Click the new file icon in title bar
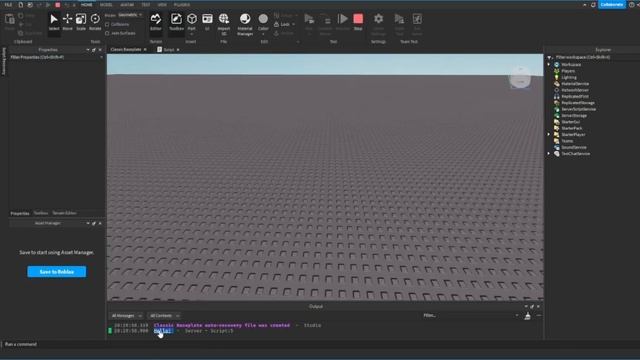 pos(21,5)
